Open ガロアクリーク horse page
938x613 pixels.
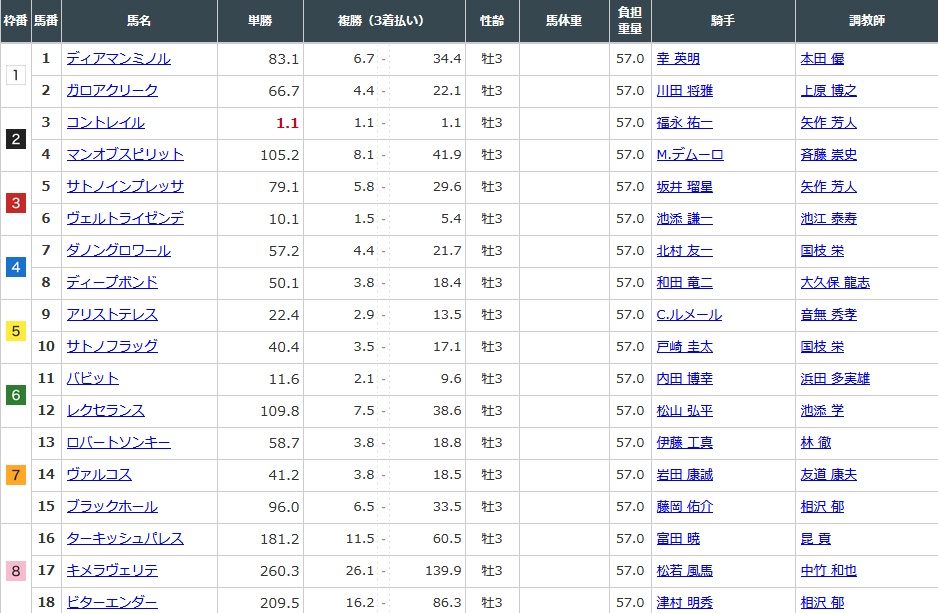112,91
